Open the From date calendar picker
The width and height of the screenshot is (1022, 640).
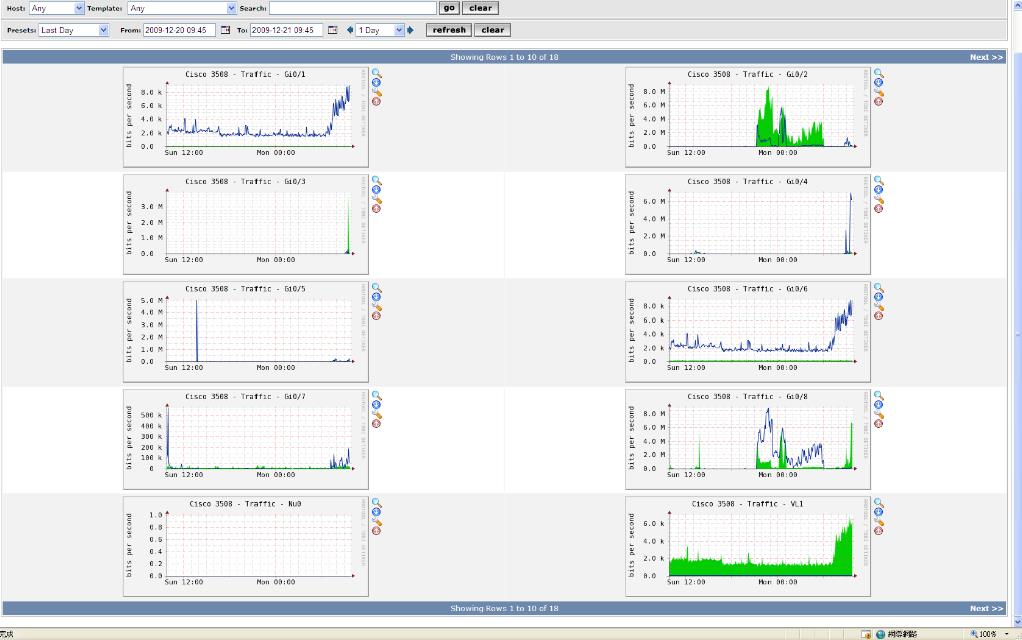tap(225, 30)
